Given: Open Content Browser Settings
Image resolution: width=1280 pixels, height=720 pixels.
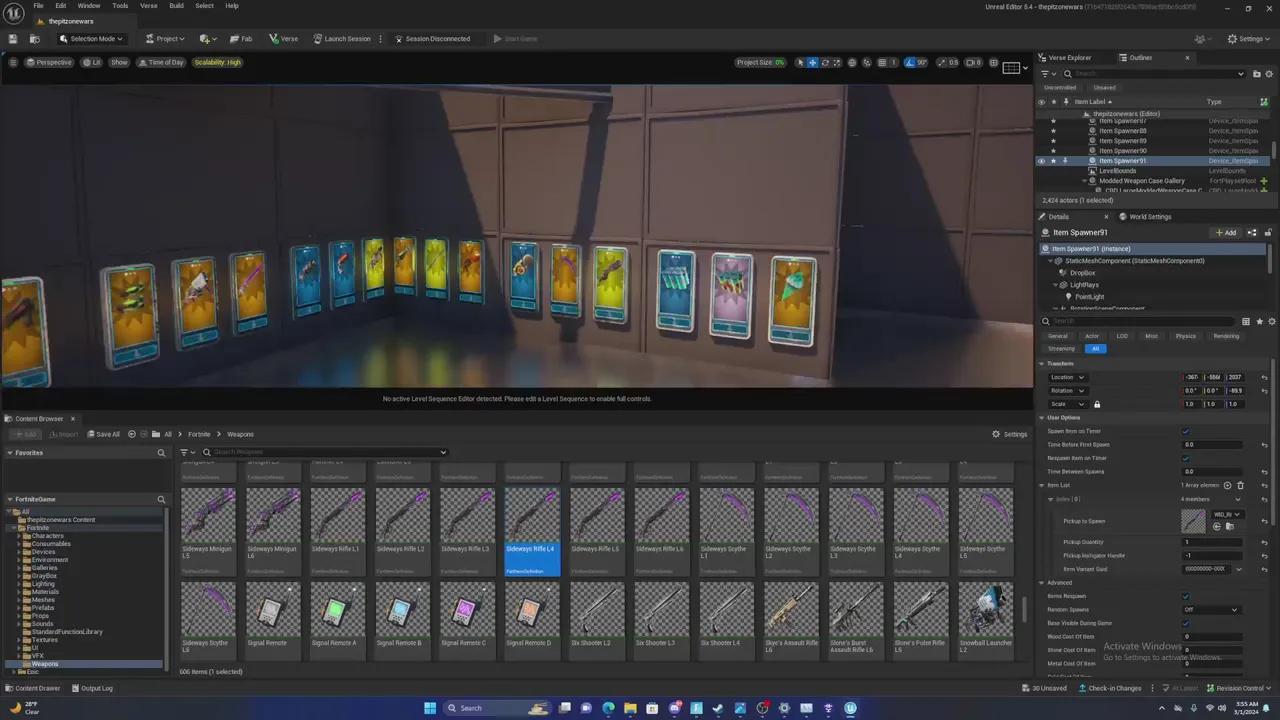Looking at the screenshot, I should [x=1010, y=434].
